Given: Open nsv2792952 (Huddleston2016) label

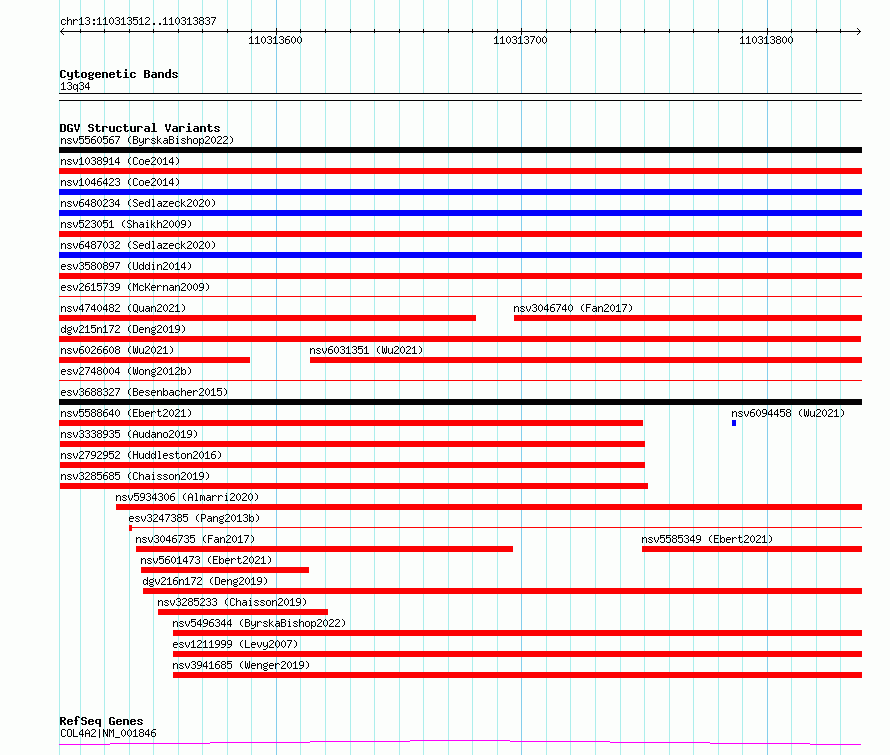Looking at the screenshot, I should [x=141, y=455].
